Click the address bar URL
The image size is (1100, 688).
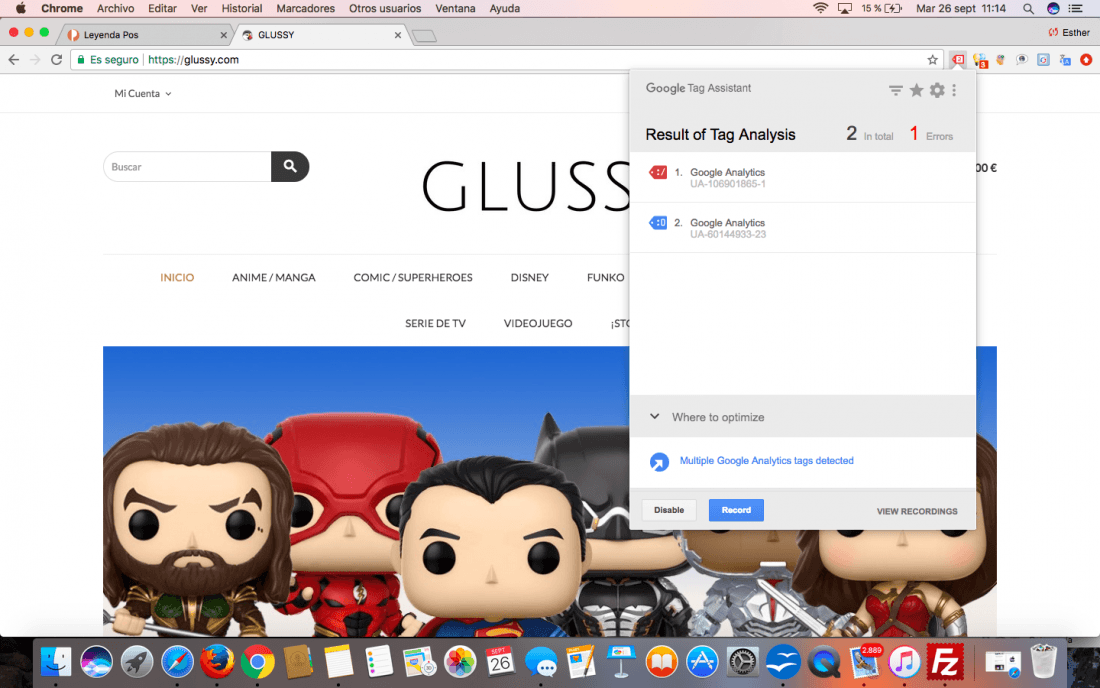(x=194, y=60)
